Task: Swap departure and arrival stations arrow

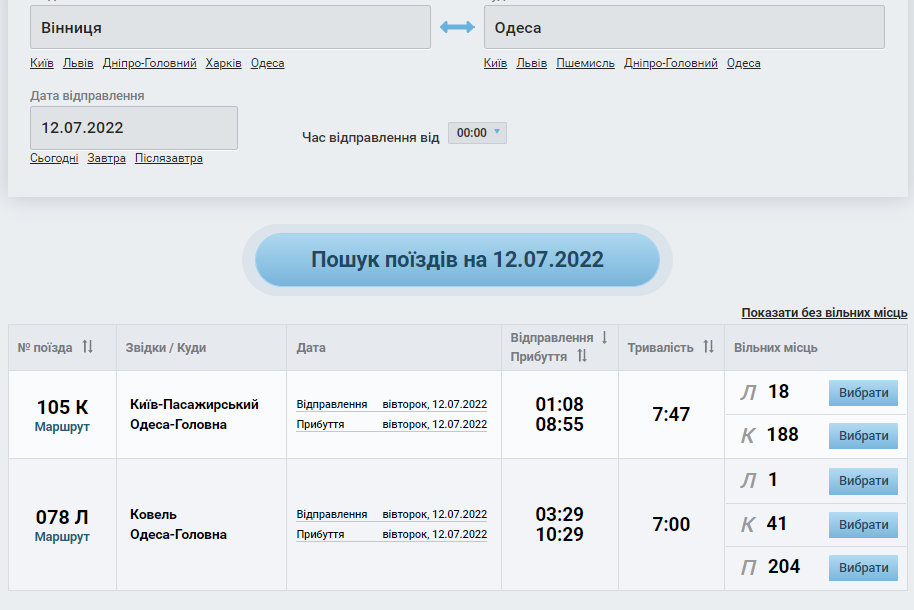Action: click(457, 28)
